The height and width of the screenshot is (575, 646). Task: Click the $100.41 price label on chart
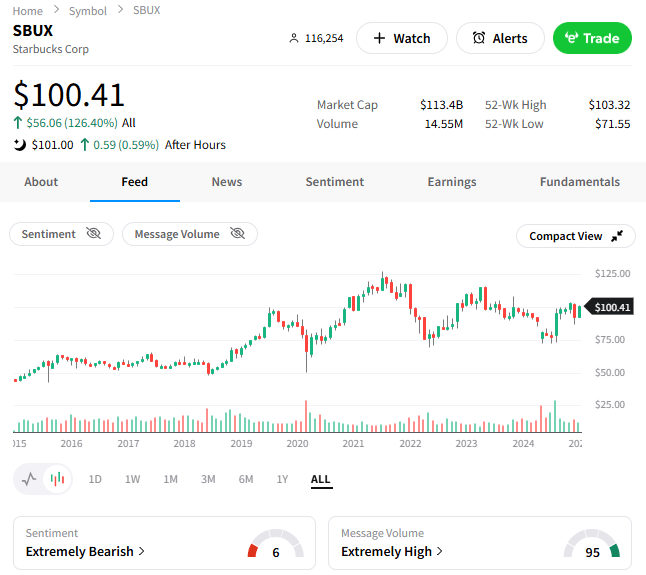[612, 307]
